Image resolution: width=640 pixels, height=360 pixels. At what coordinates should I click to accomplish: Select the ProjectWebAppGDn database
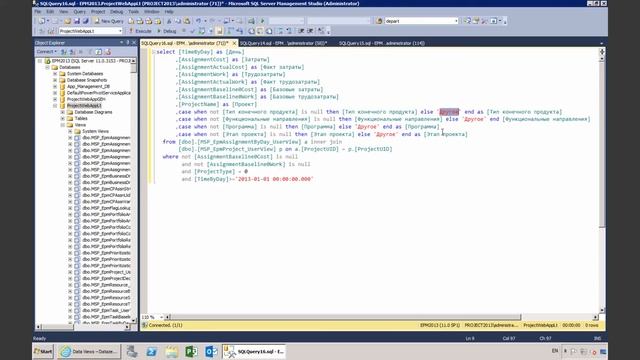tap(86, 99)
